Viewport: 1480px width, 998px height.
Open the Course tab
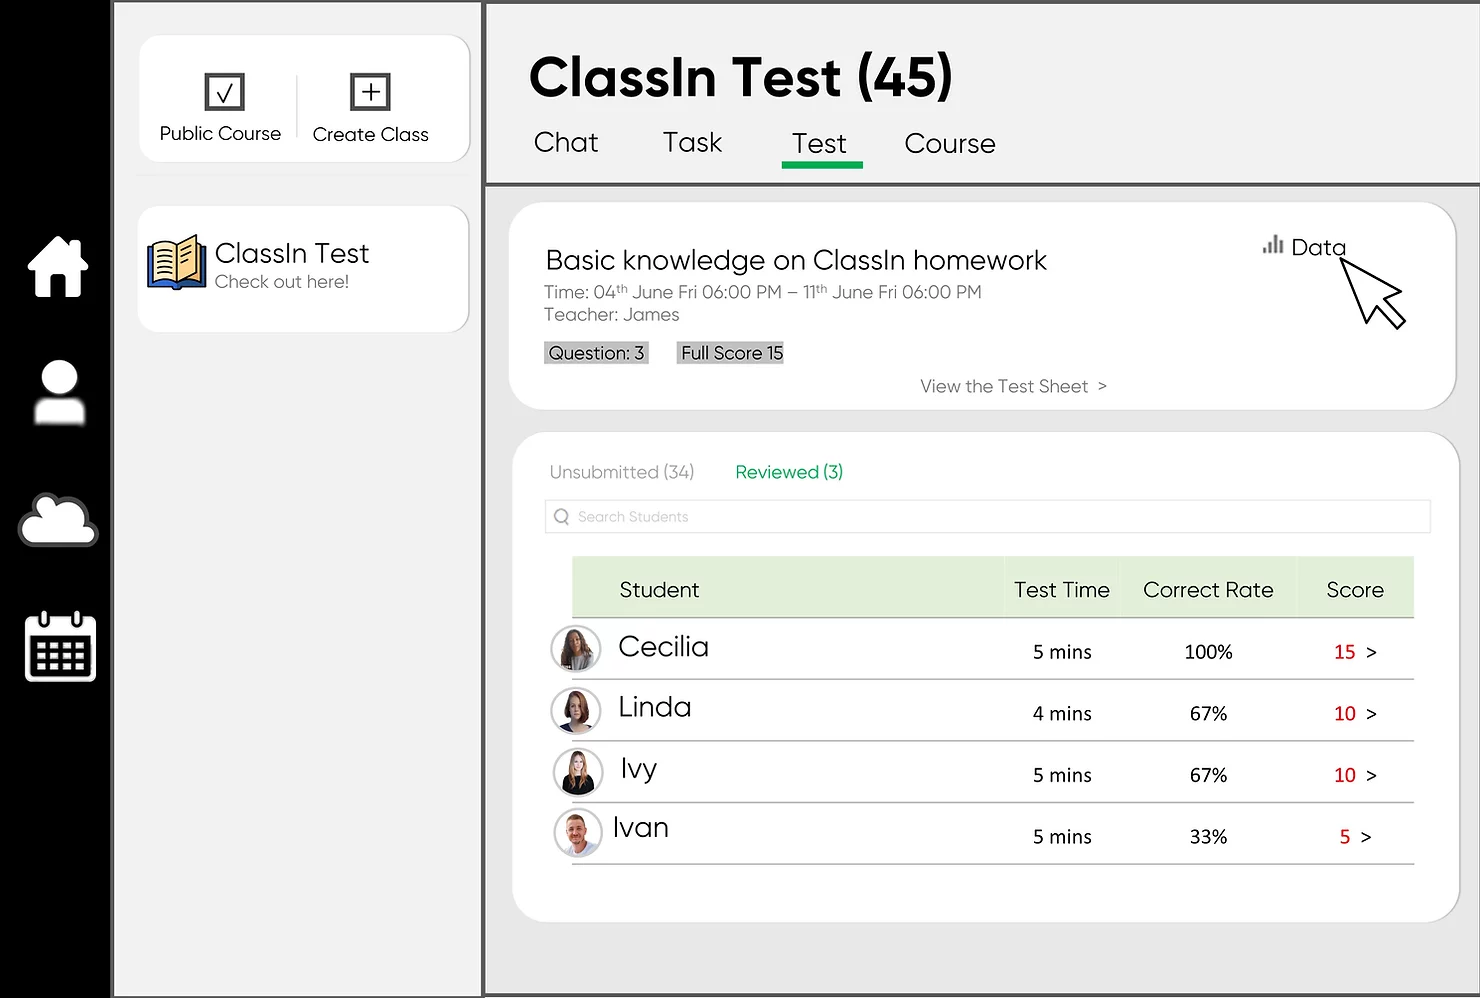949,144
